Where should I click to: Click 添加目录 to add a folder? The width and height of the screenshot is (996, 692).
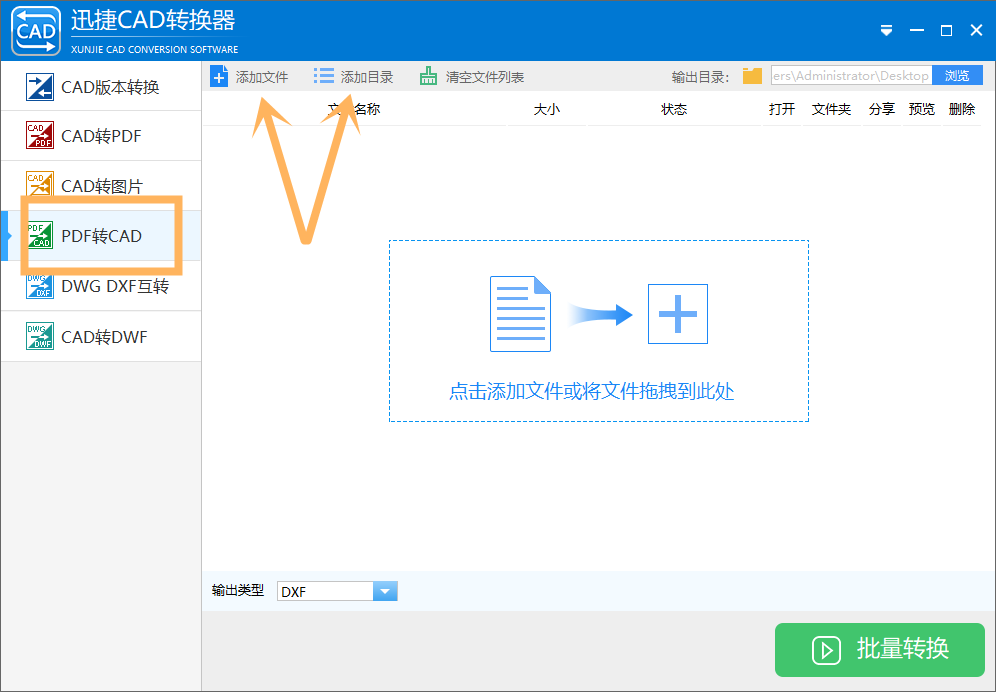tap(354, 77)
